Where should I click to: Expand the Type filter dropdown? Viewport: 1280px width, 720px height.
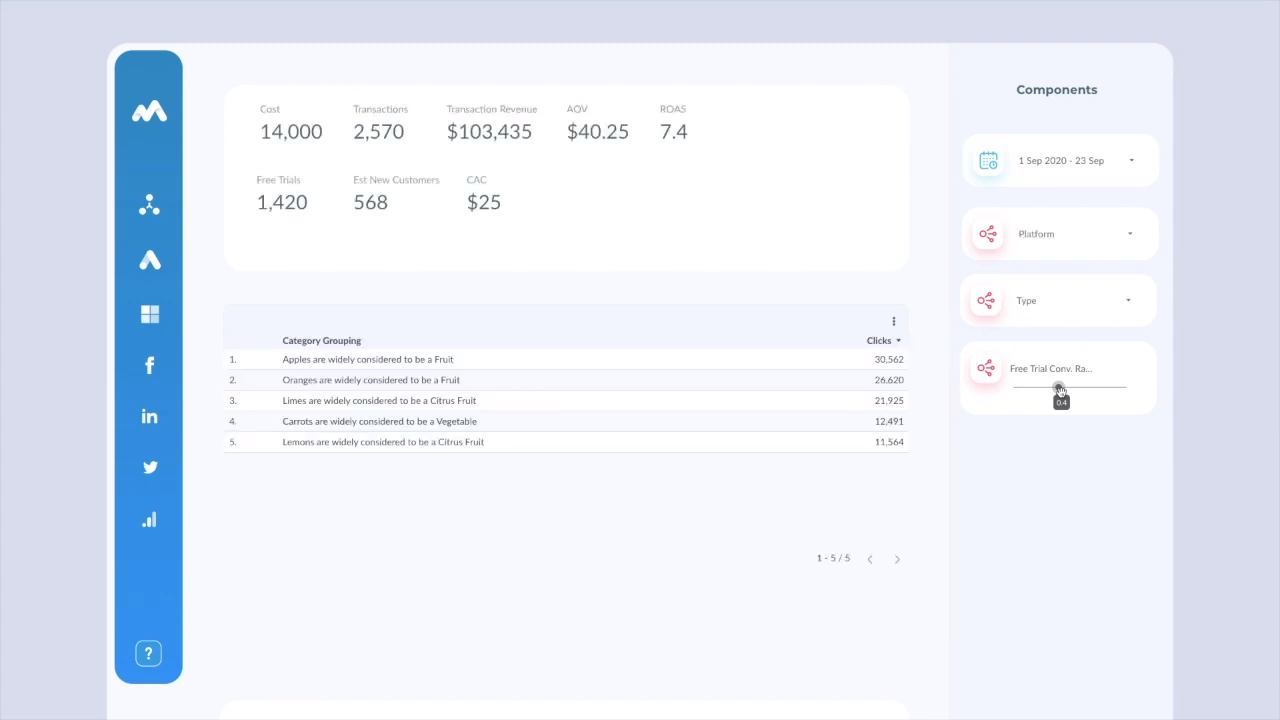coord(1128,301)
